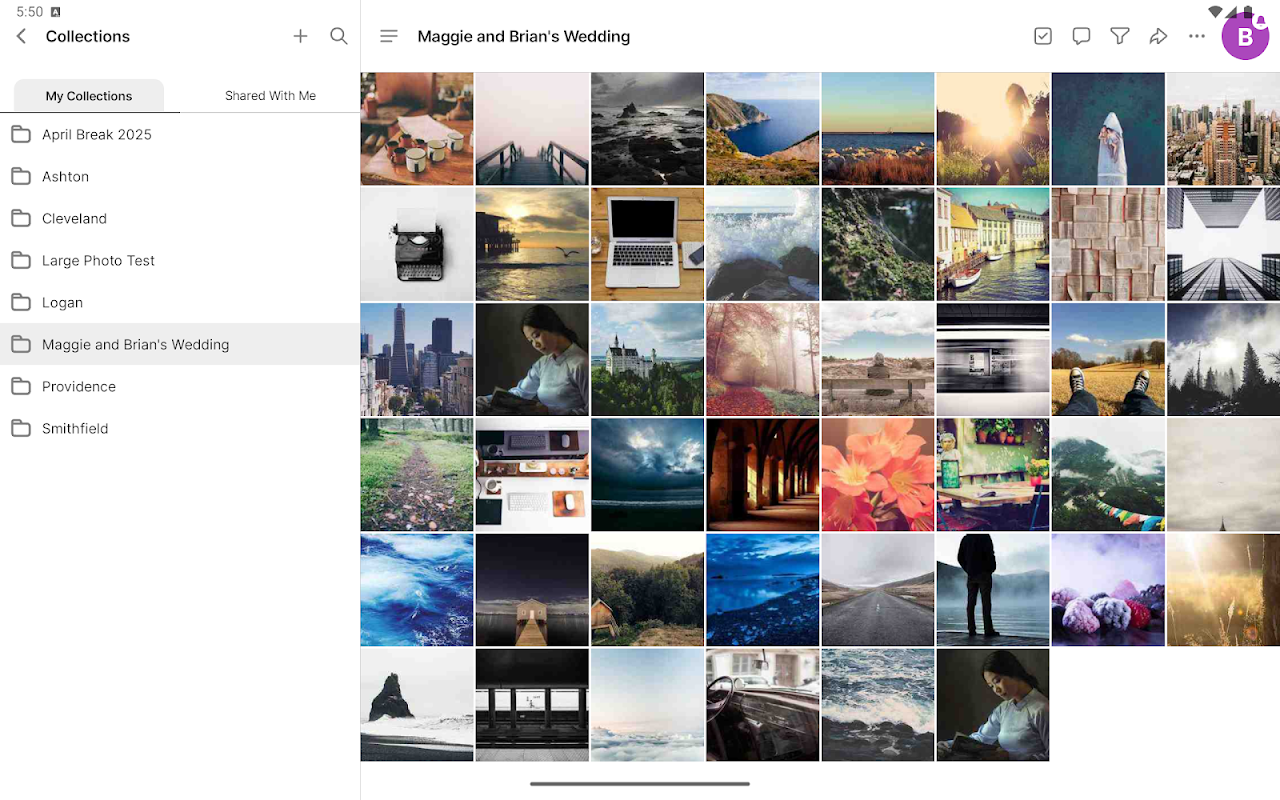Open the girl in sunlit field photo
1280x800 pixels.
tap(993, 129)
